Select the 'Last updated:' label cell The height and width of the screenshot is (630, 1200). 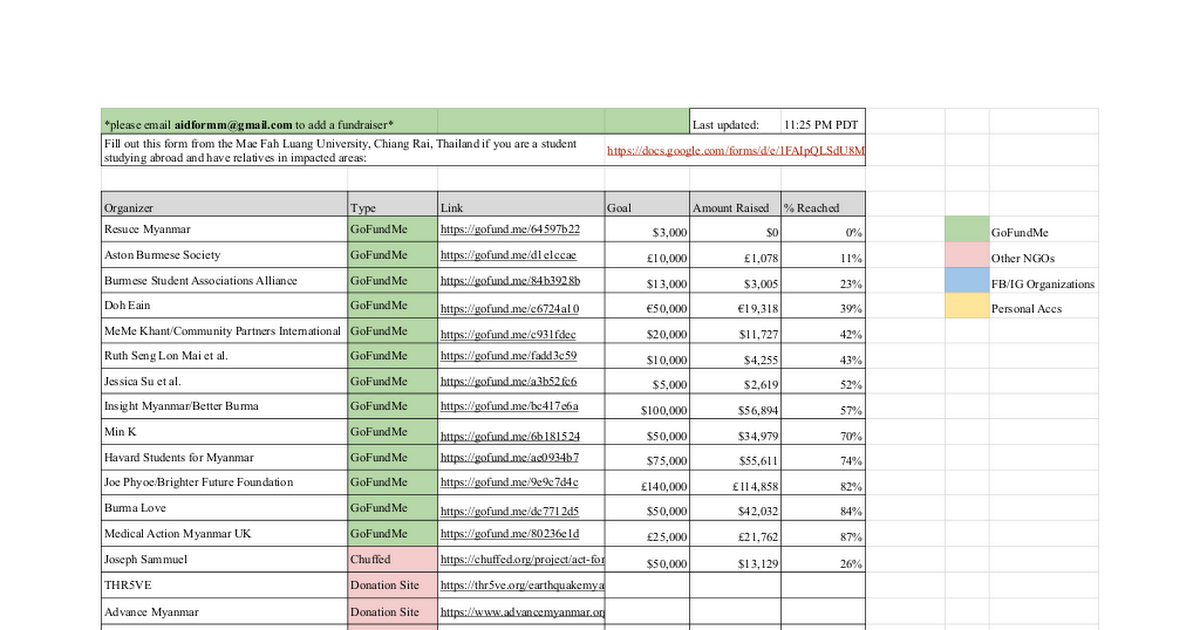tap(735, 121)
